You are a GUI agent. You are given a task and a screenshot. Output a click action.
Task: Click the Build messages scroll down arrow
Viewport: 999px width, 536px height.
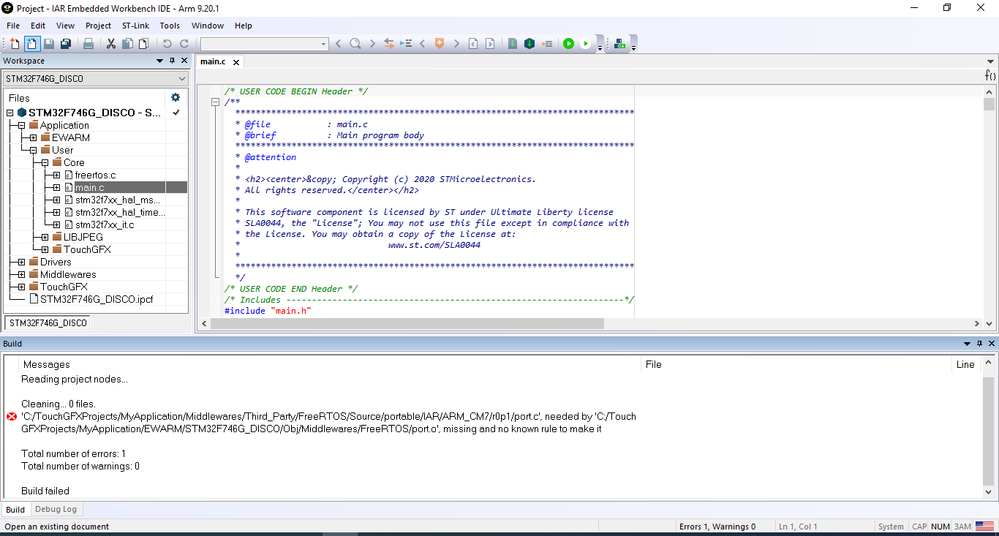pyautogui.click(x=988, y=492)
